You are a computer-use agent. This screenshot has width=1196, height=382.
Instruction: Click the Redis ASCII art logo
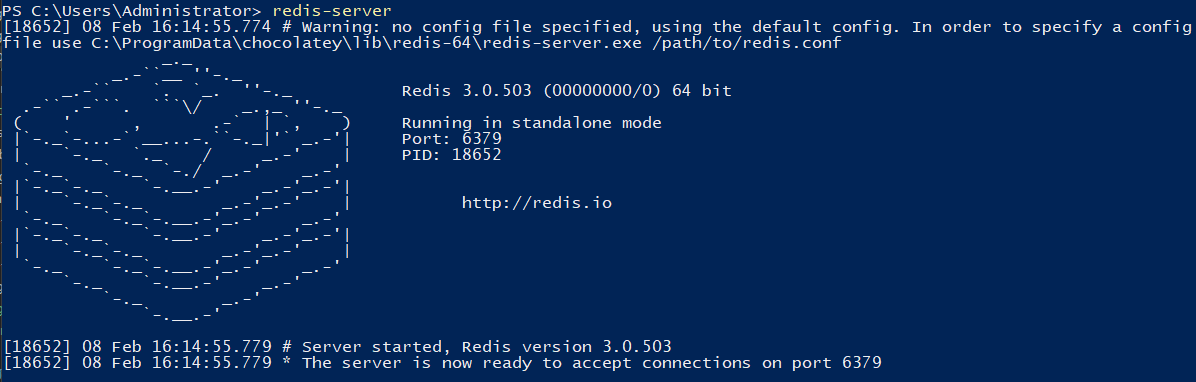point(182,191)
